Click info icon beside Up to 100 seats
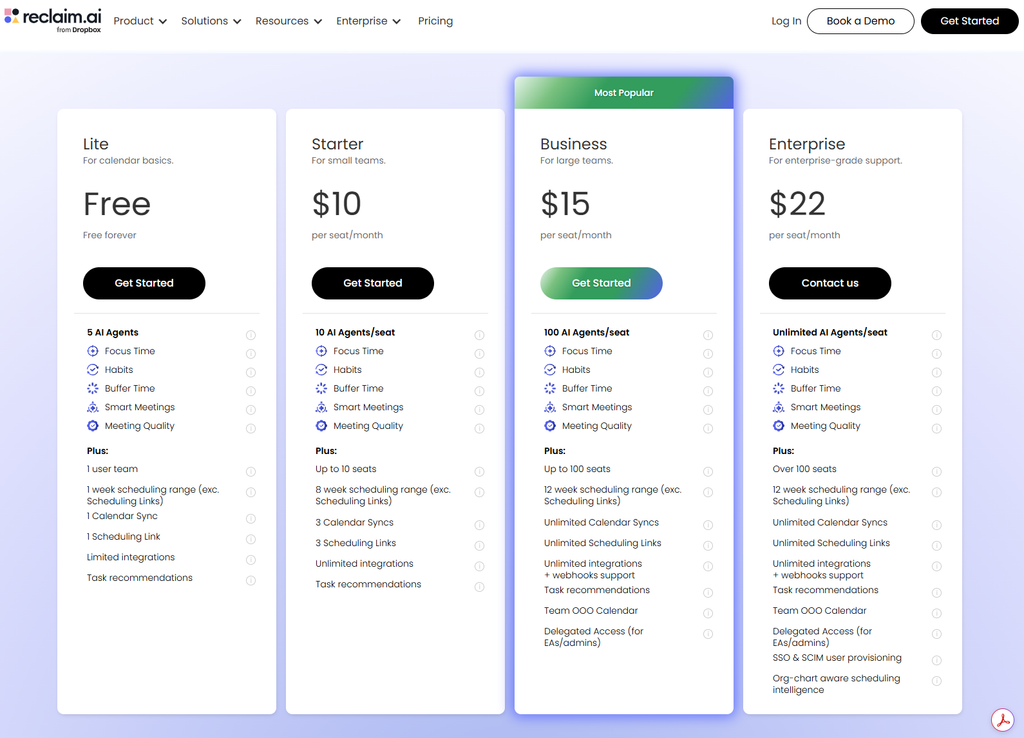The height and width of the screenshot is (738, 1024). (x=708, y=472)
